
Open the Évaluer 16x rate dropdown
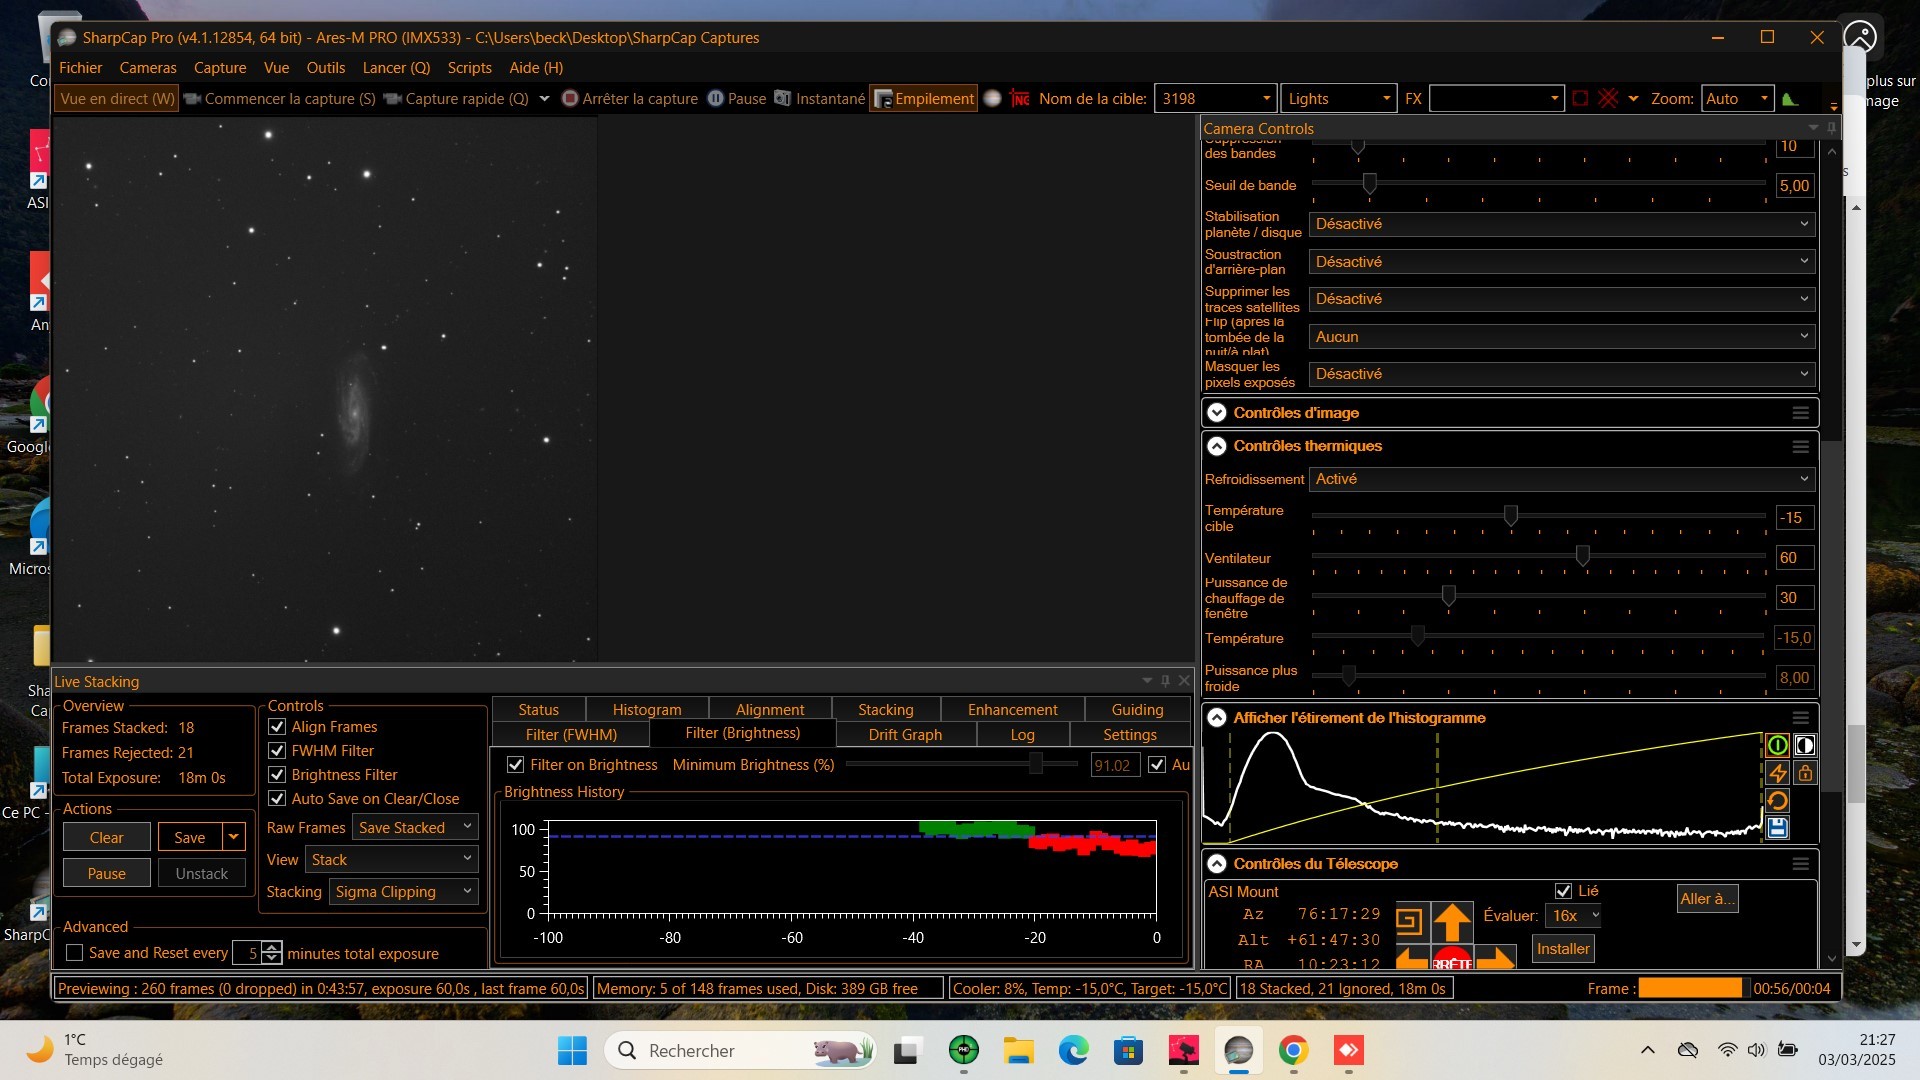[x=1574, y=915]
